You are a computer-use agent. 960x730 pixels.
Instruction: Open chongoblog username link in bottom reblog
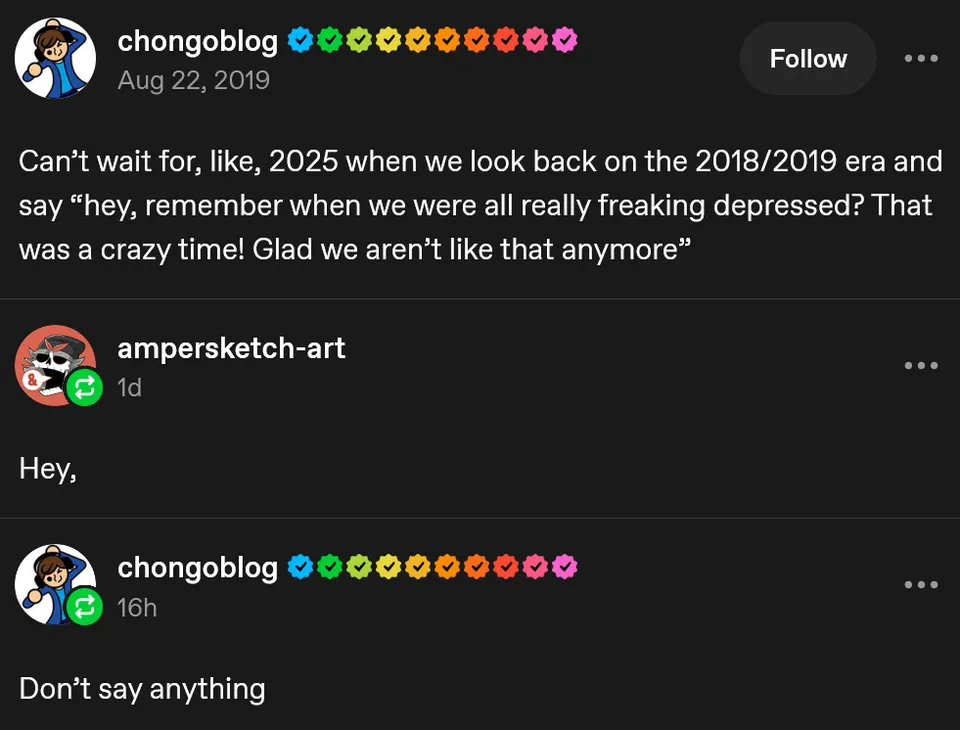pyautogui.click(x=197, y=567)
